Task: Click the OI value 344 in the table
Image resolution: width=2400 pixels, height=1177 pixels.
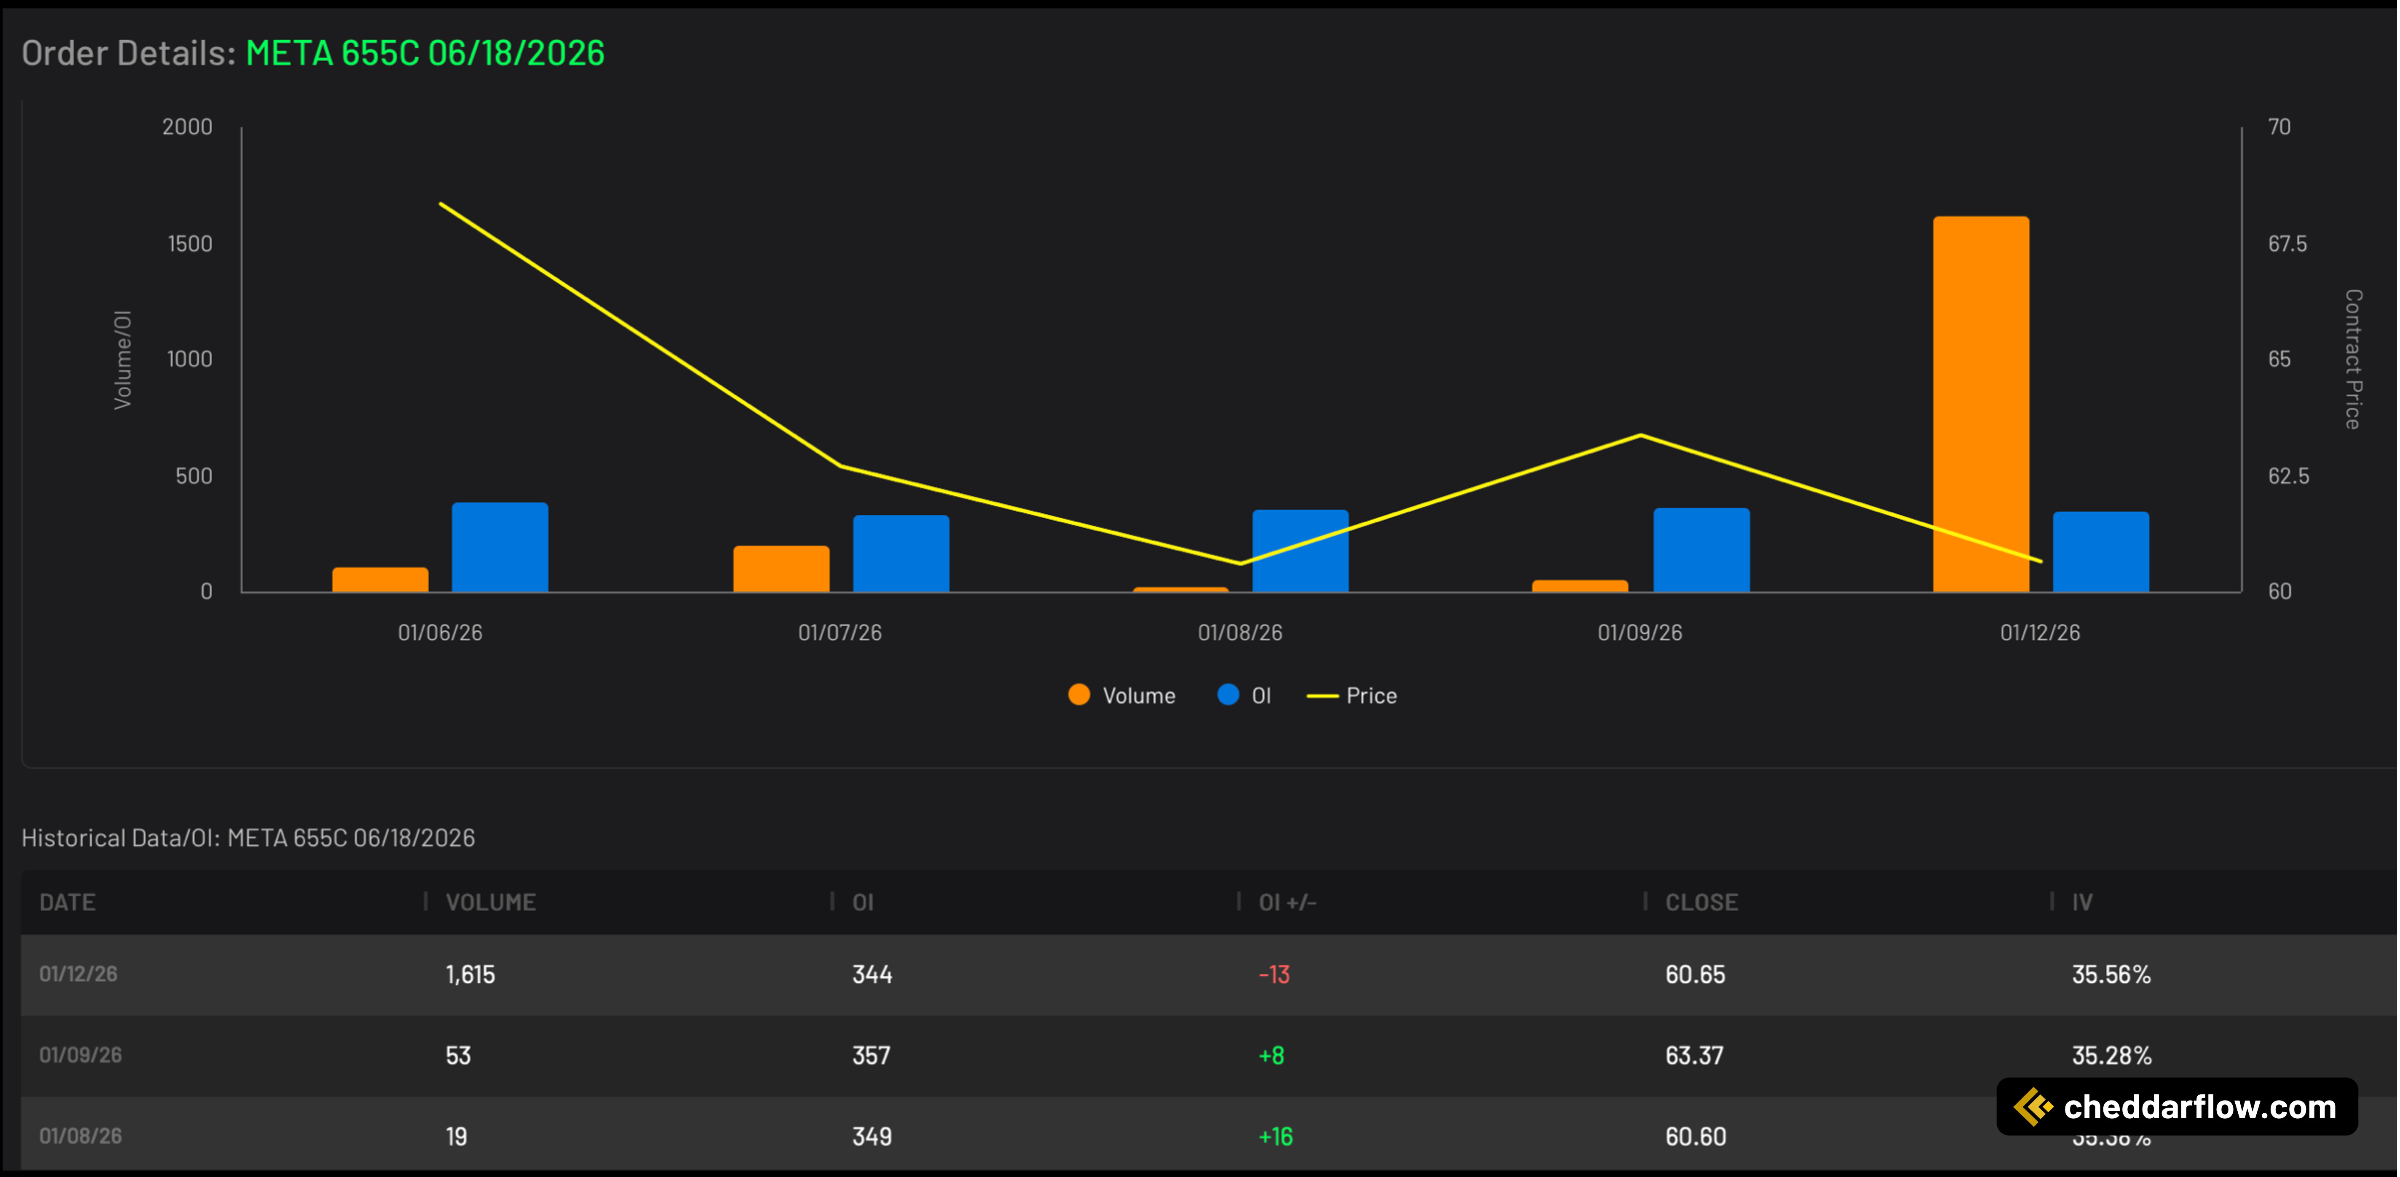Action: pyautogui.click(x=872, y=974)
